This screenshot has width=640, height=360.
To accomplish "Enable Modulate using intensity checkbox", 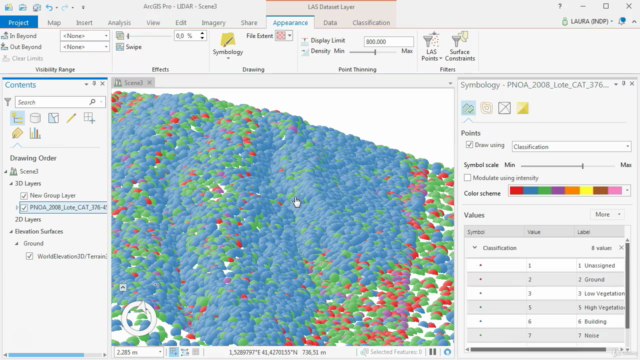I will (467, 178).
